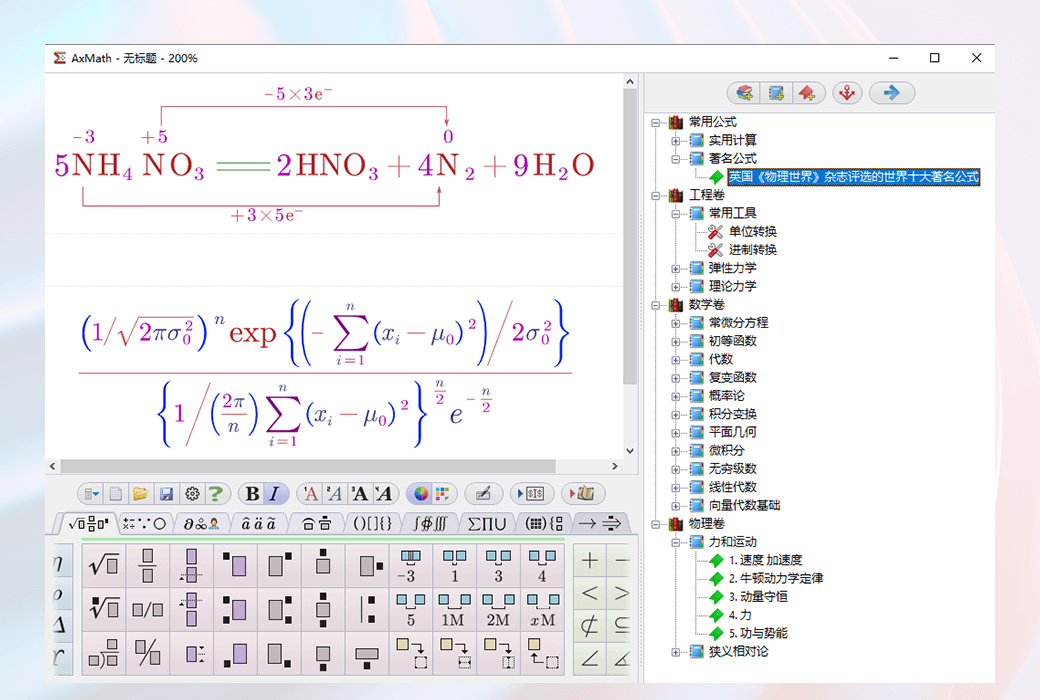The width and height of the screenshot is (1040, 700).
Task: Open a file with the folder icon
Action: coord(138,493)
